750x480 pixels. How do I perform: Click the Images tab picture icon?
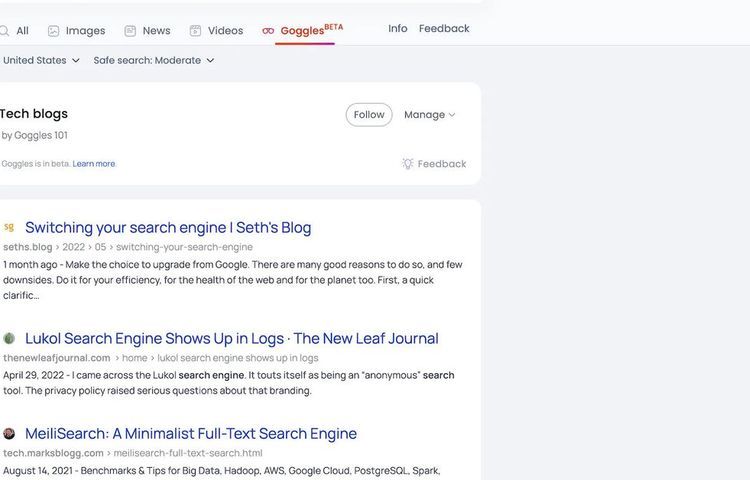(53, 31)
